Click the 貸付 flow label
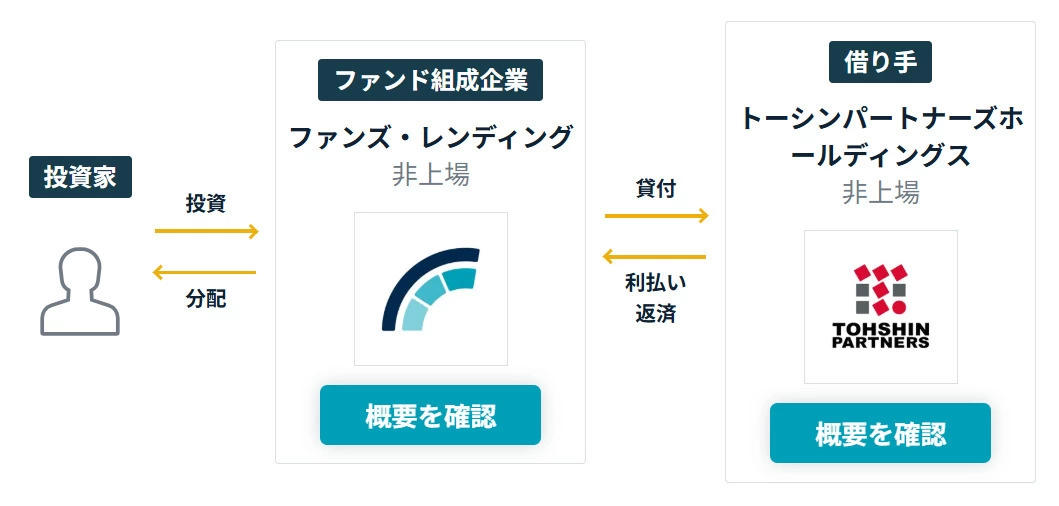Viewport: 1059px width, 506px height. pyautogui.click(x=656, y=187)
